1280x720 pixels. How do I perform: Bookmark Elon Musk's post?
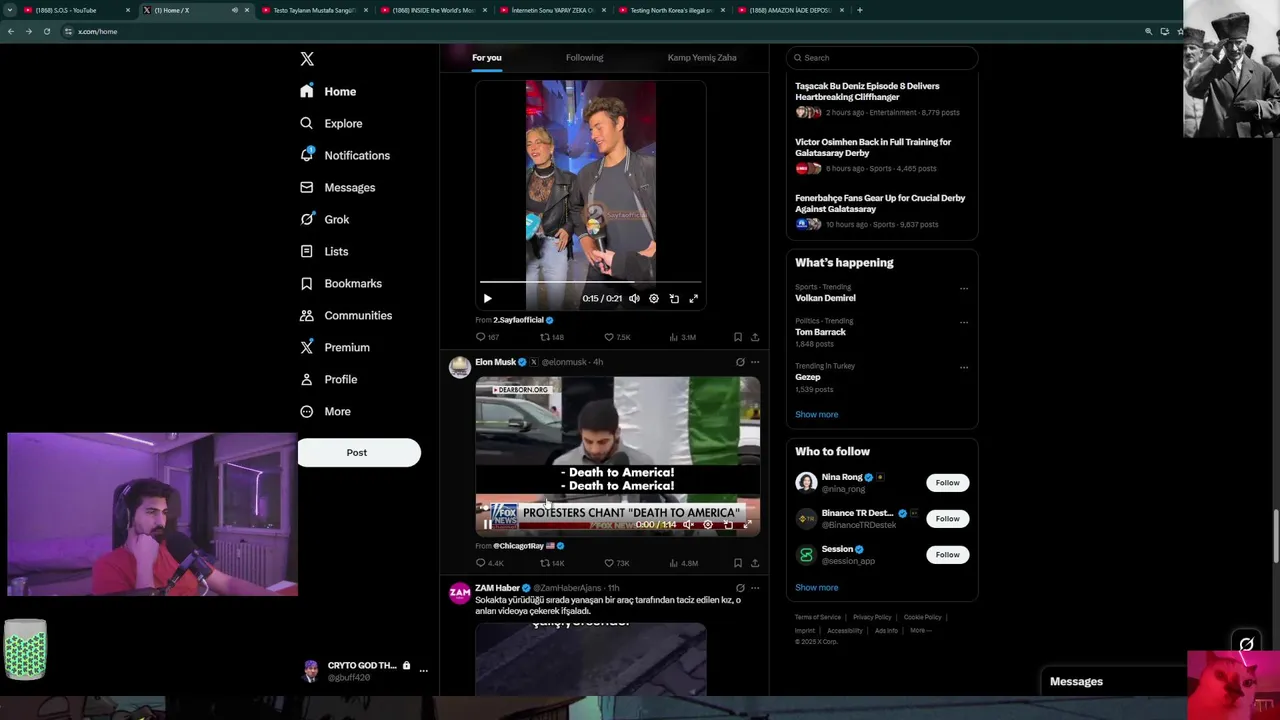(x=738, y=563)
